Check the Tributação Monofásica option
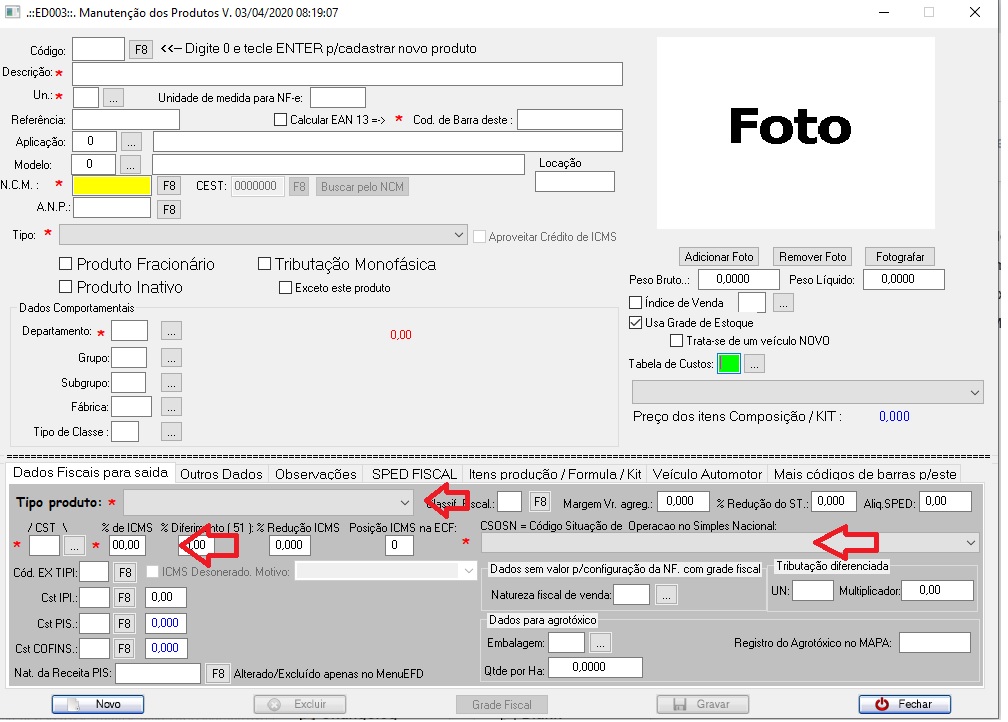Image resolution: width=1008 pixels, height=722 pixels. [265, 265]
